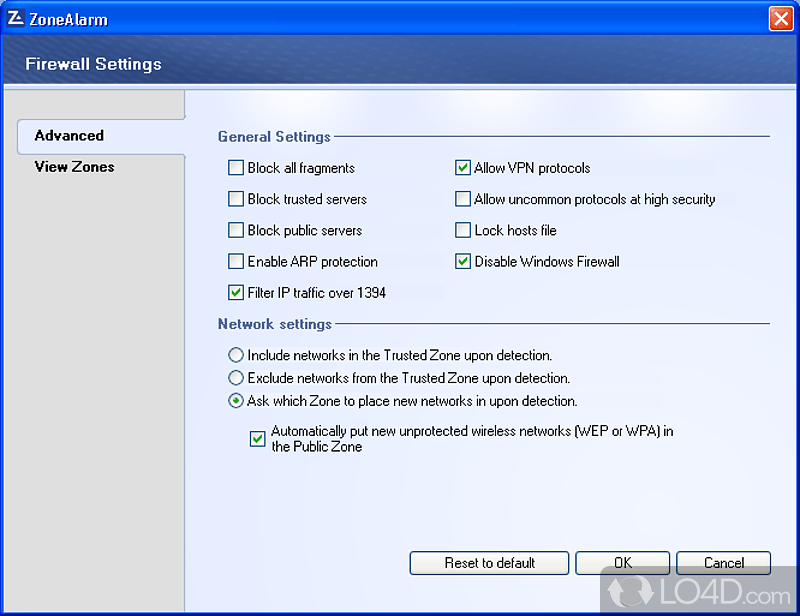Tick the Block public servers checkbox

click(236, 230)
